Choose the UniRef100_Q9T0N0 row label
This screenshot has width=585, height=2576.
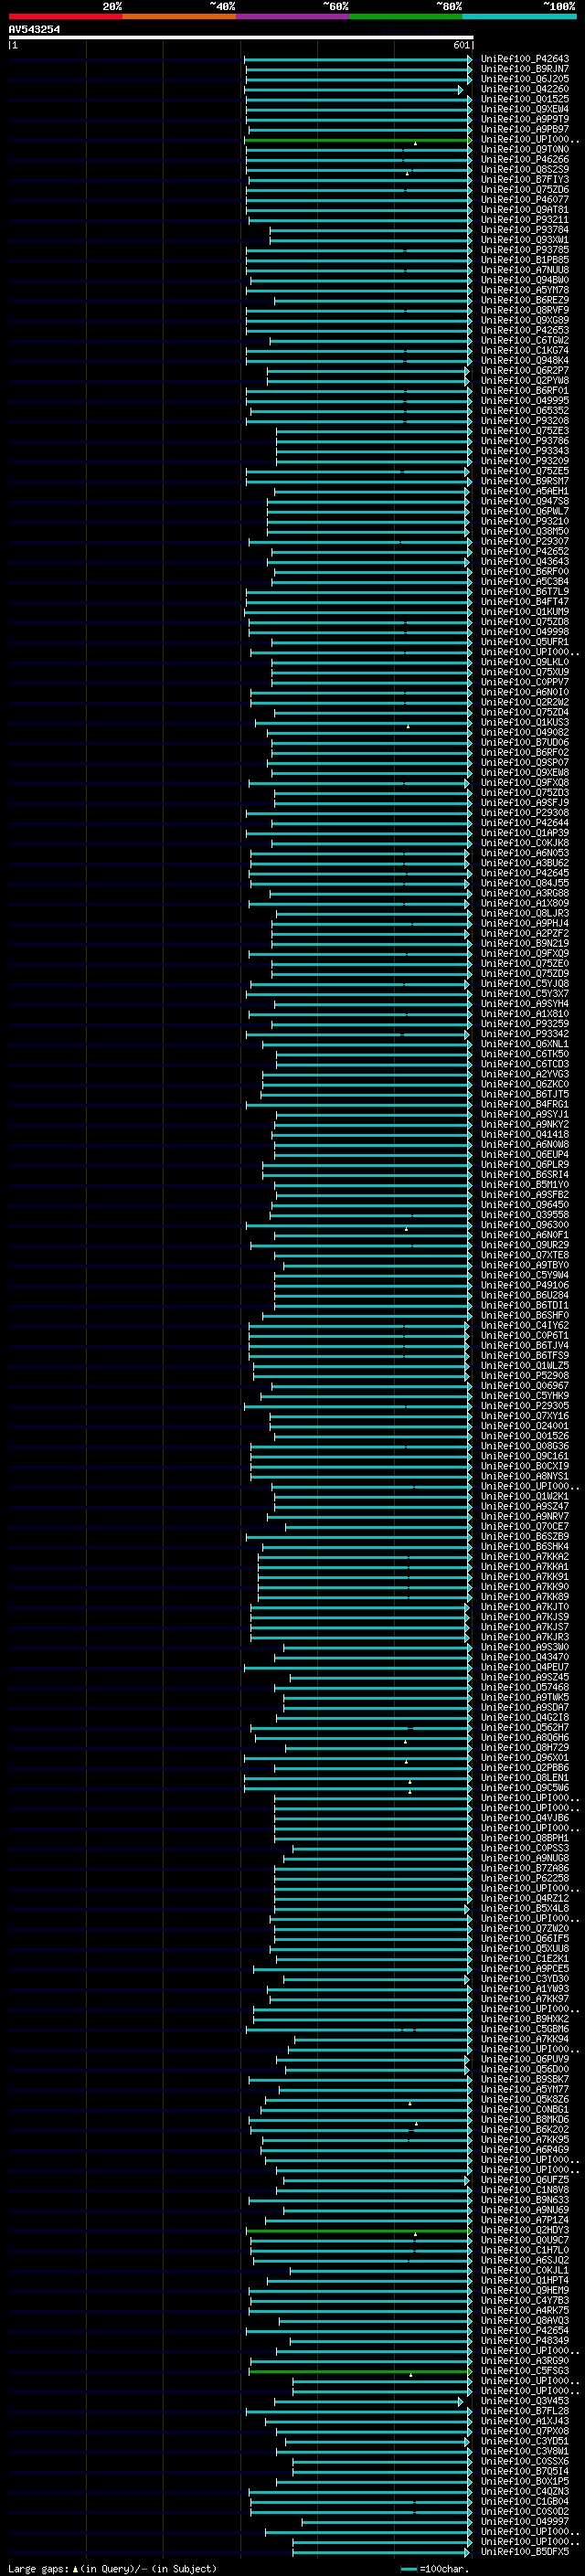(524, 149)
